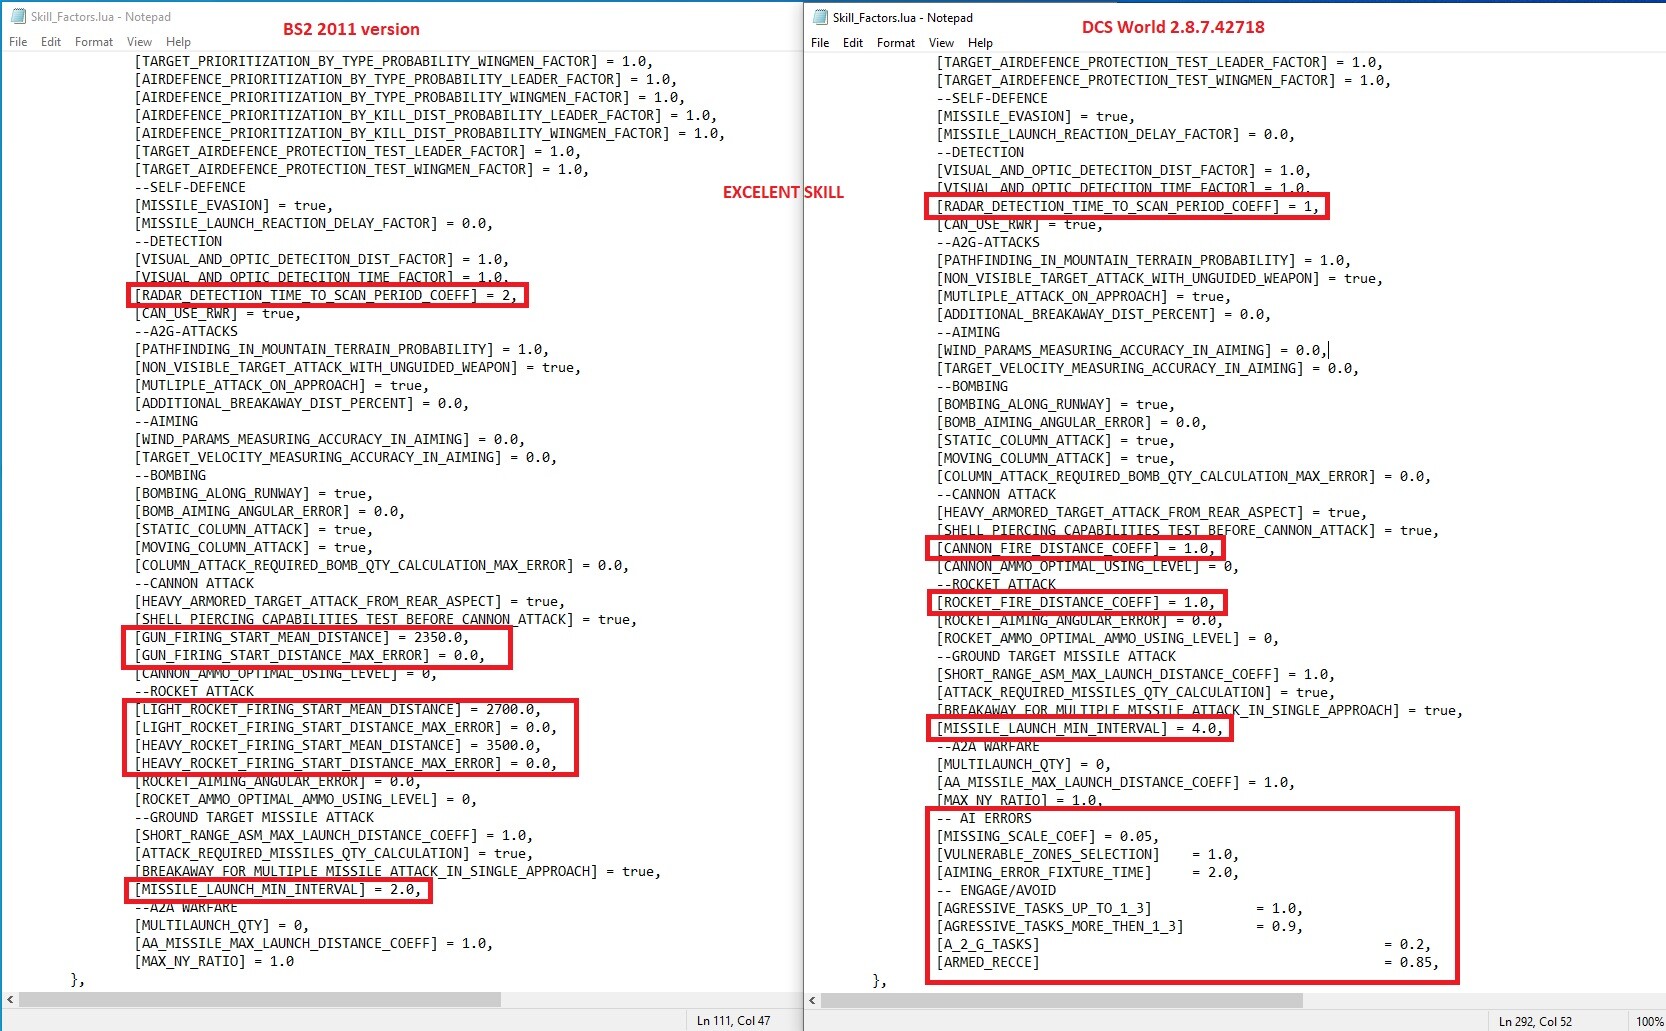The image size is (1666, 1031).
Task: Click right window horizontal scrollbar thumb
Action: click(1062, 1000)
